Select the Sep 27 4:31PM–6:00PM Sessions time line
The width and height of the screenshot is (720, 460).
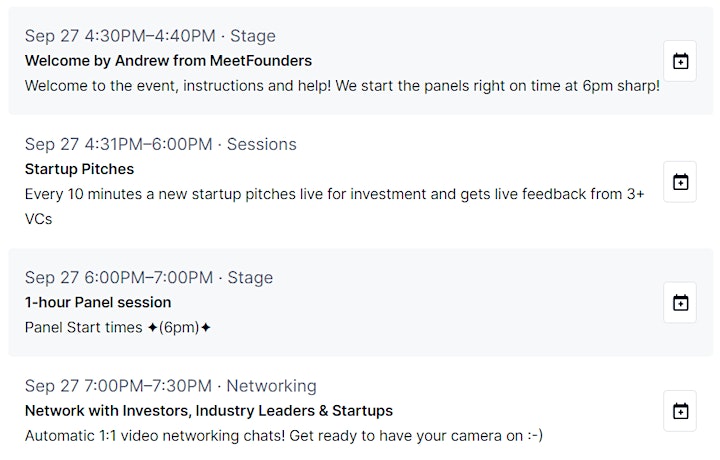coord(161,144)
